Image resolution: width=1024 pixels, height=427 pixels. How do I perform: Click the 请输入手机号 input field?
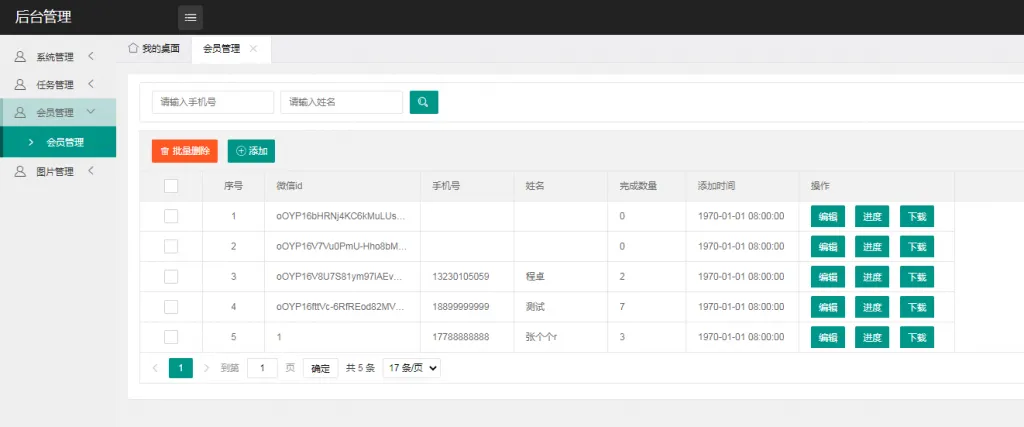(213, 102)
